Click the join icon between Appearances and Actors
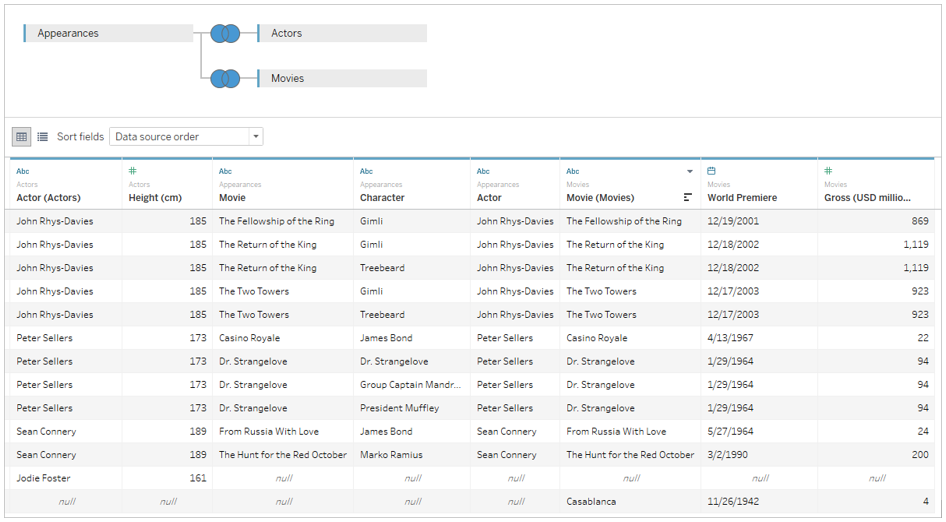 [225, 33]
